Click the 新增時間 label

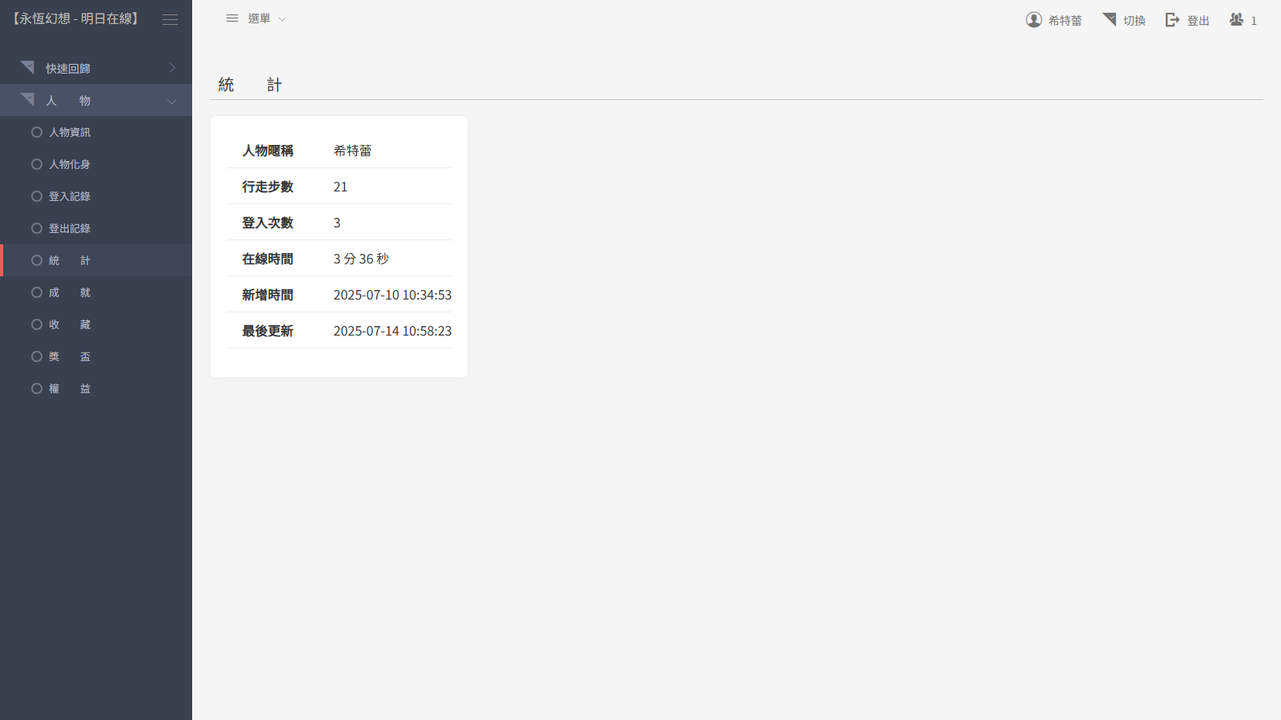pos(267,294)
